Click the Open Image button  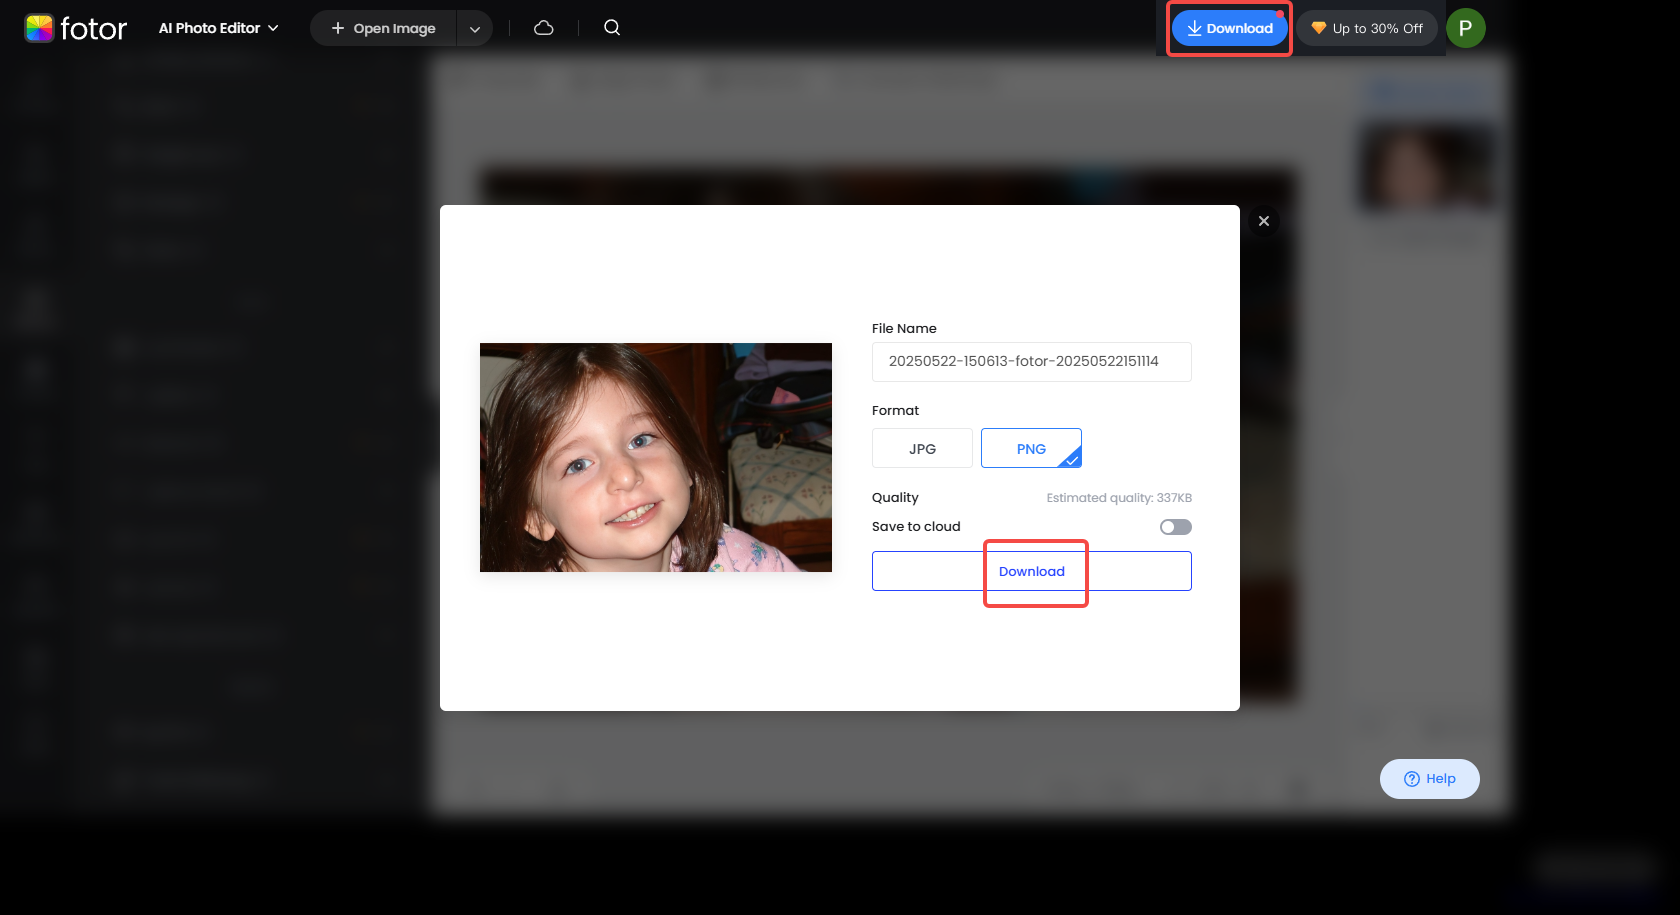384,28
